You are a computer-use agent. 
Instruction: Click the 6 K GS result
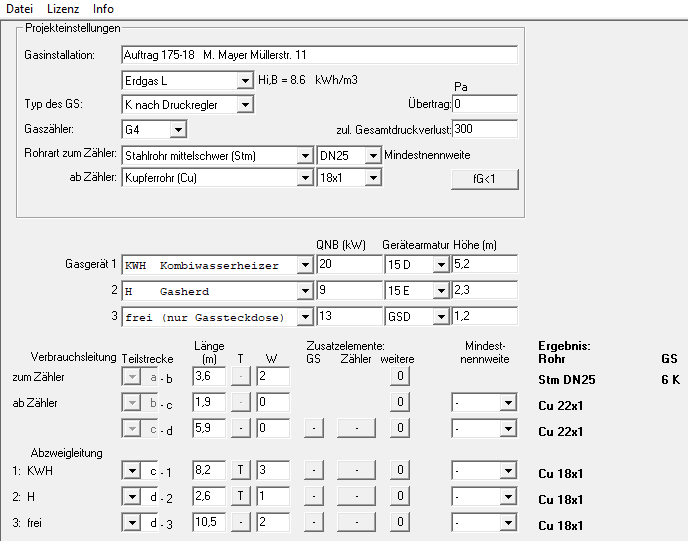click(670, 380)
